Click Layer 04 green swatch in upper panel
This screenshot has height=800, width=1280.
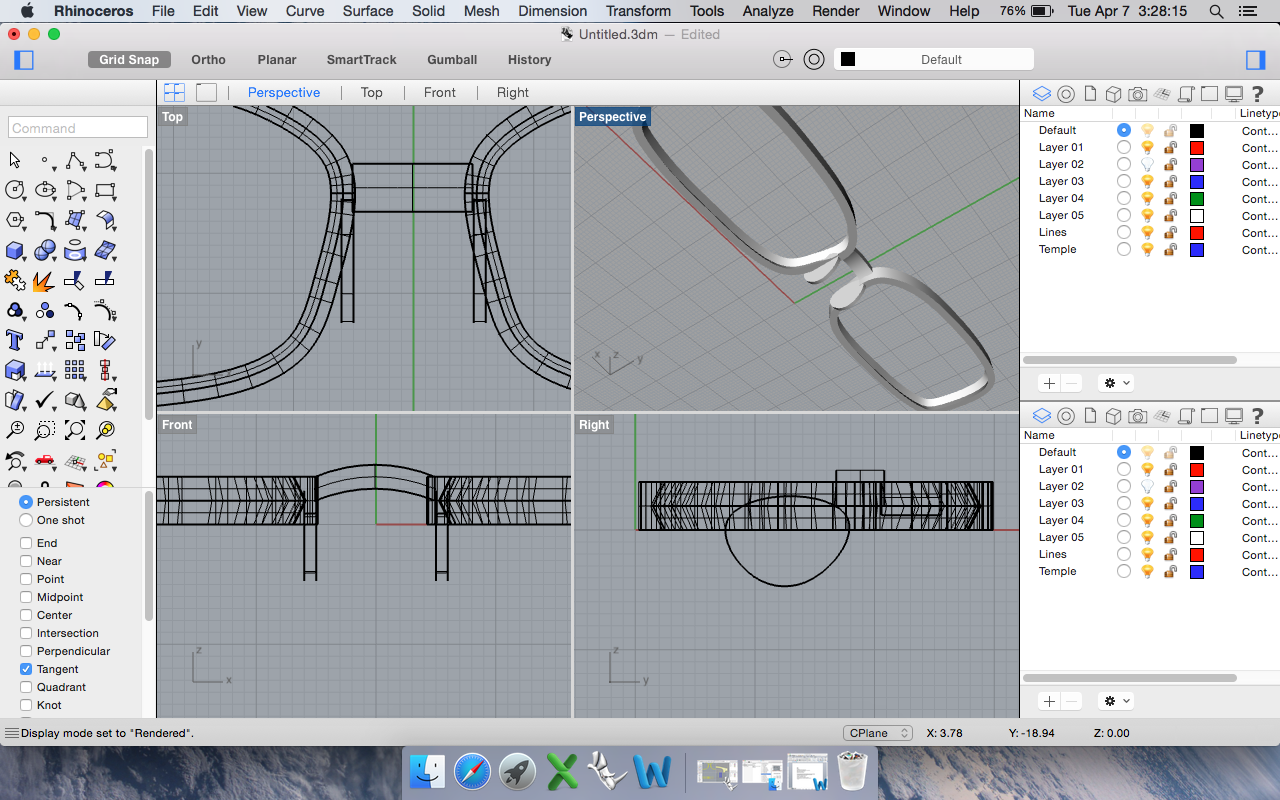point(1196,198)
